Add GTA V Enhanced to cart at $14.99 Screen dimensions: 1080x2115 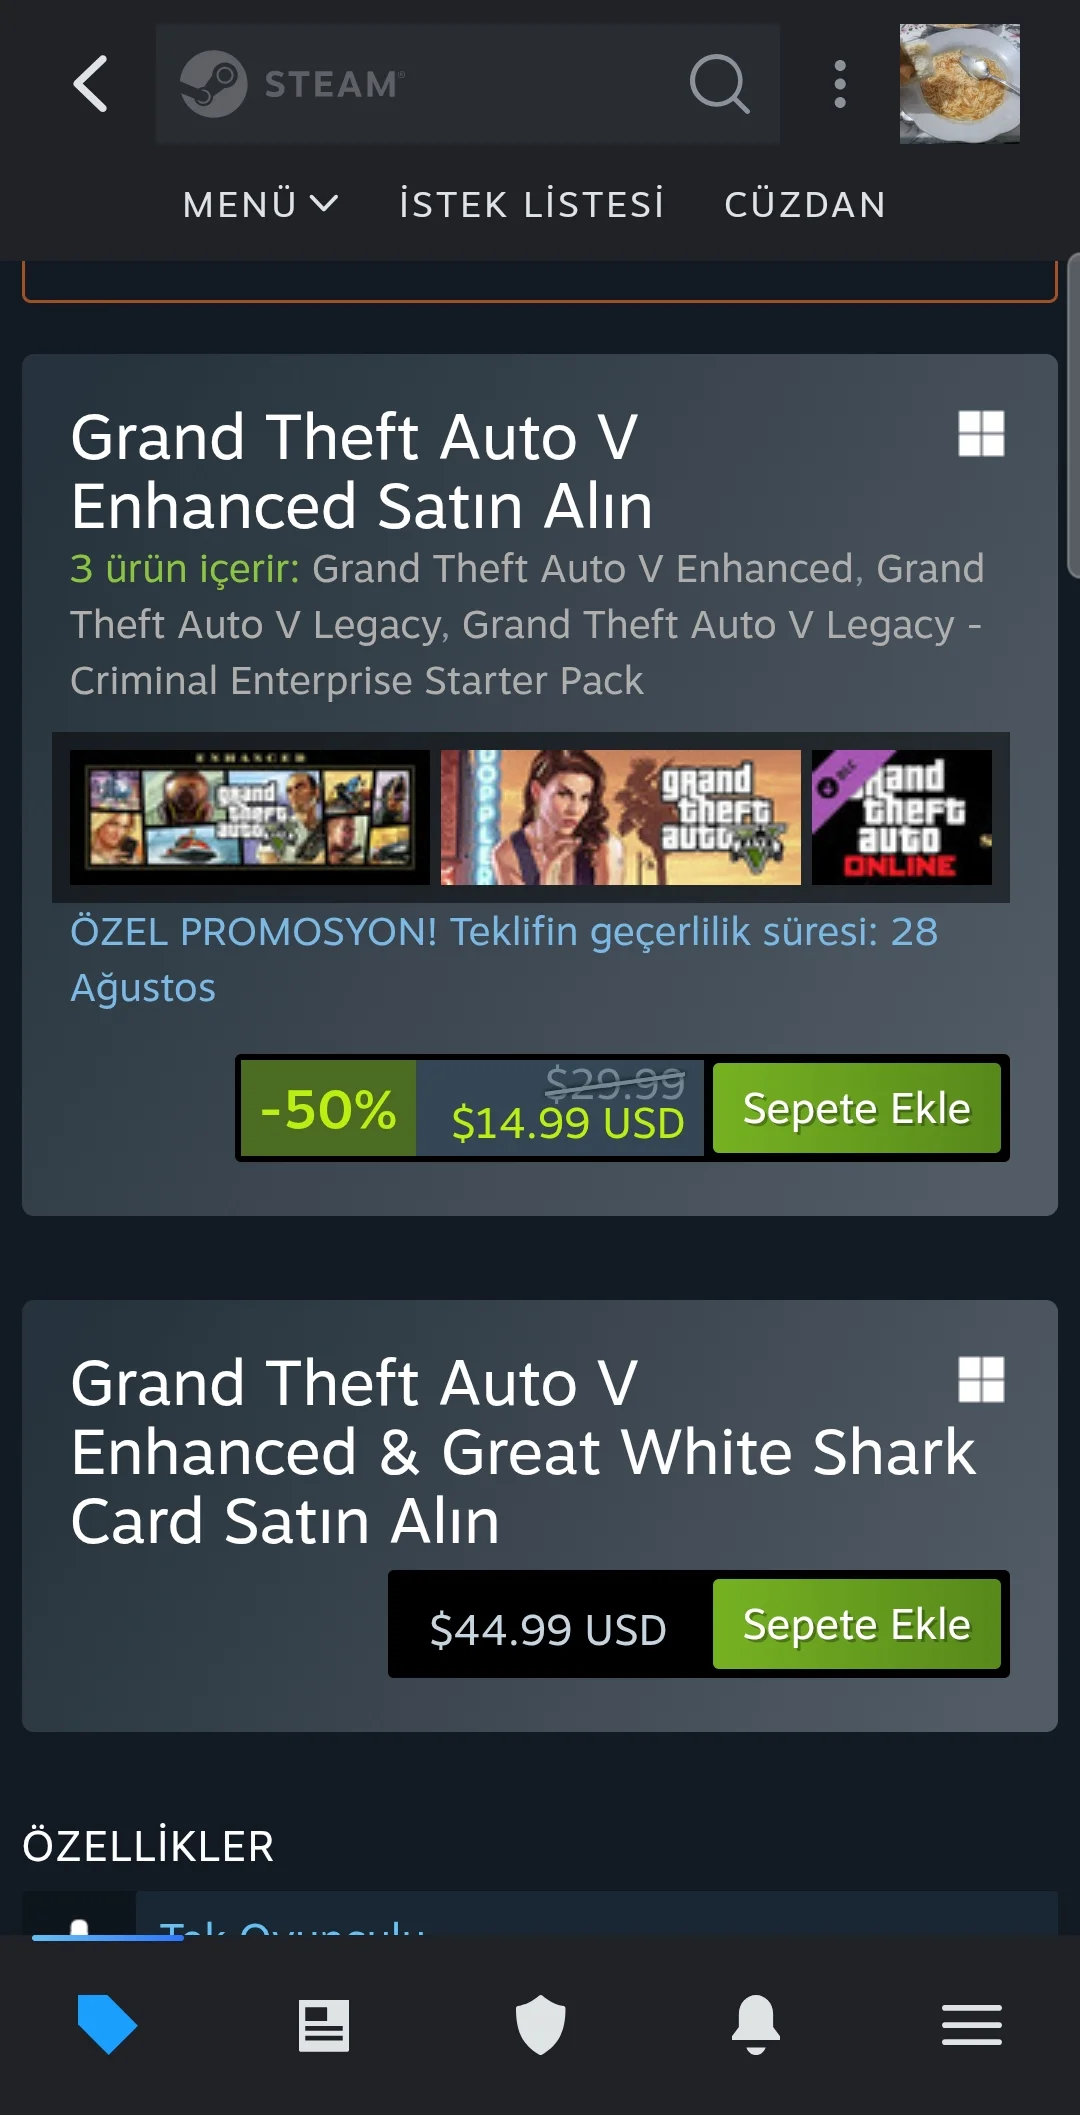(857, 1108)
